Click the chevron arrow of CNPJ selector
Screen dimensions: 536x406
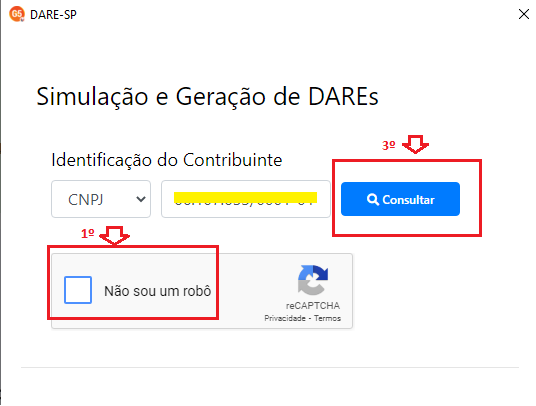pos(141,199)
